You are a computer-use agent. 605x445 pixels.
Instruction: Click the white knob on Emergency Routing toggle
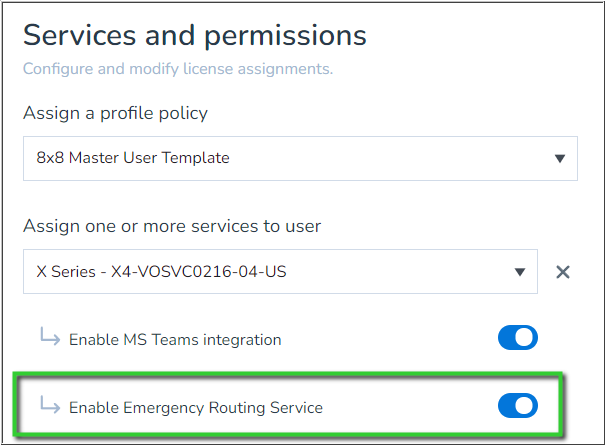tap(524, 406)
